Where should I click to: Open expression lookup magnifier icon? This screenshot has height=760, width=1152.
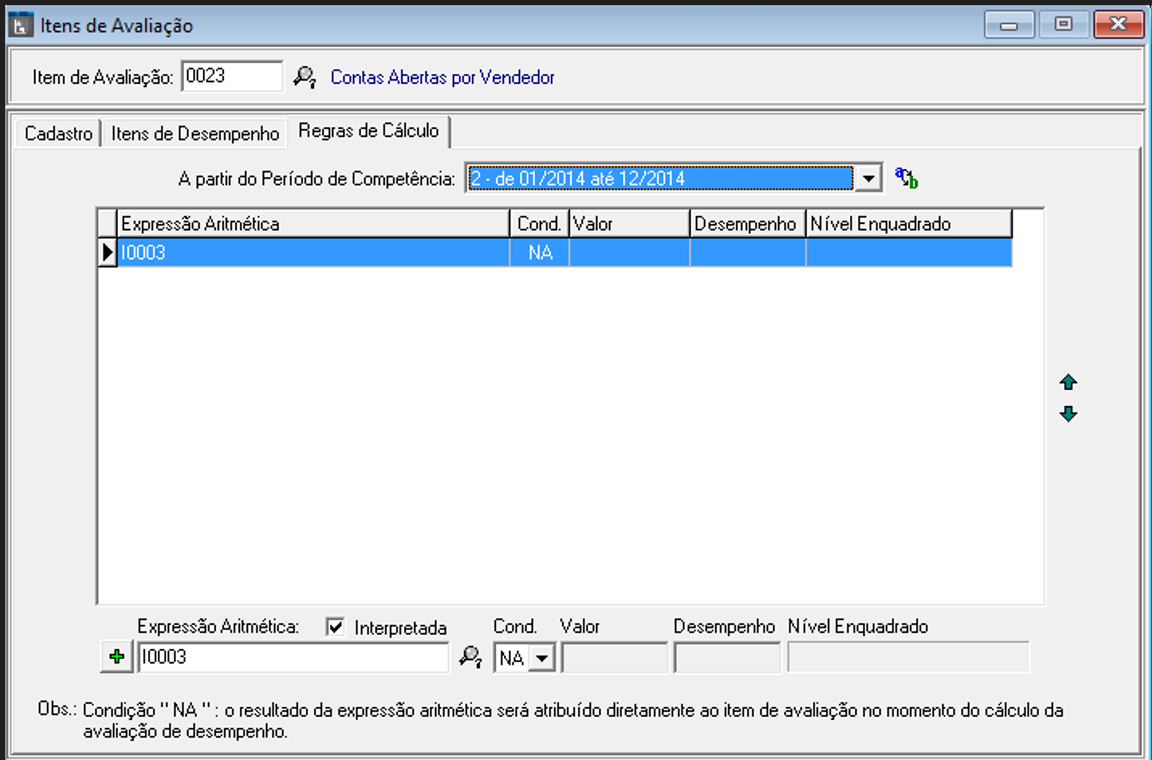(470, 657)
